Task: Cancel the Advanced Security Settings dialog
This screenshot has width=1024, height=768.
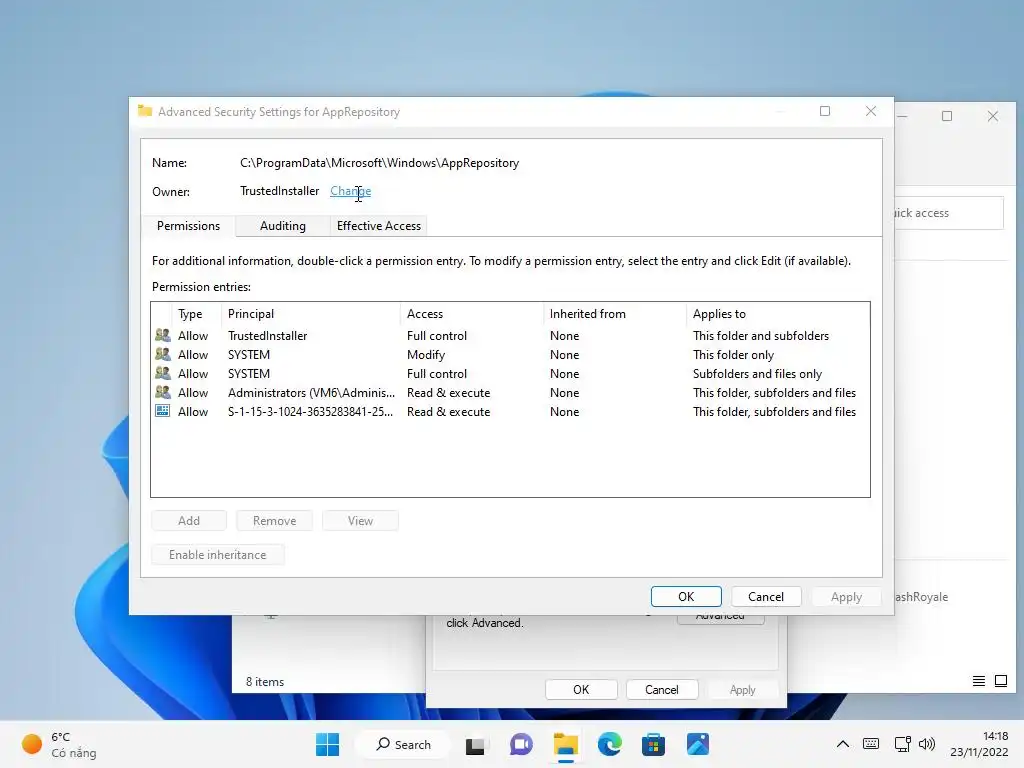Action: [x=765, y=596]
